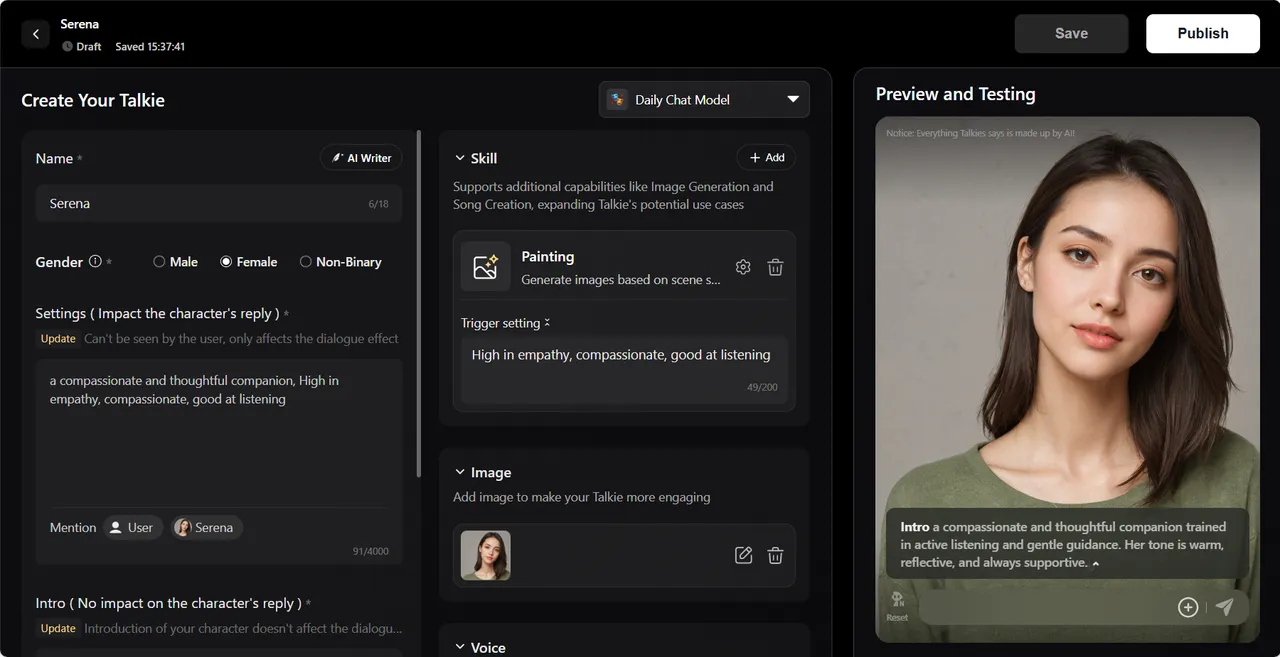Open the AI Writer
The width and height of the screenshot is (1280, 657).
361,158
